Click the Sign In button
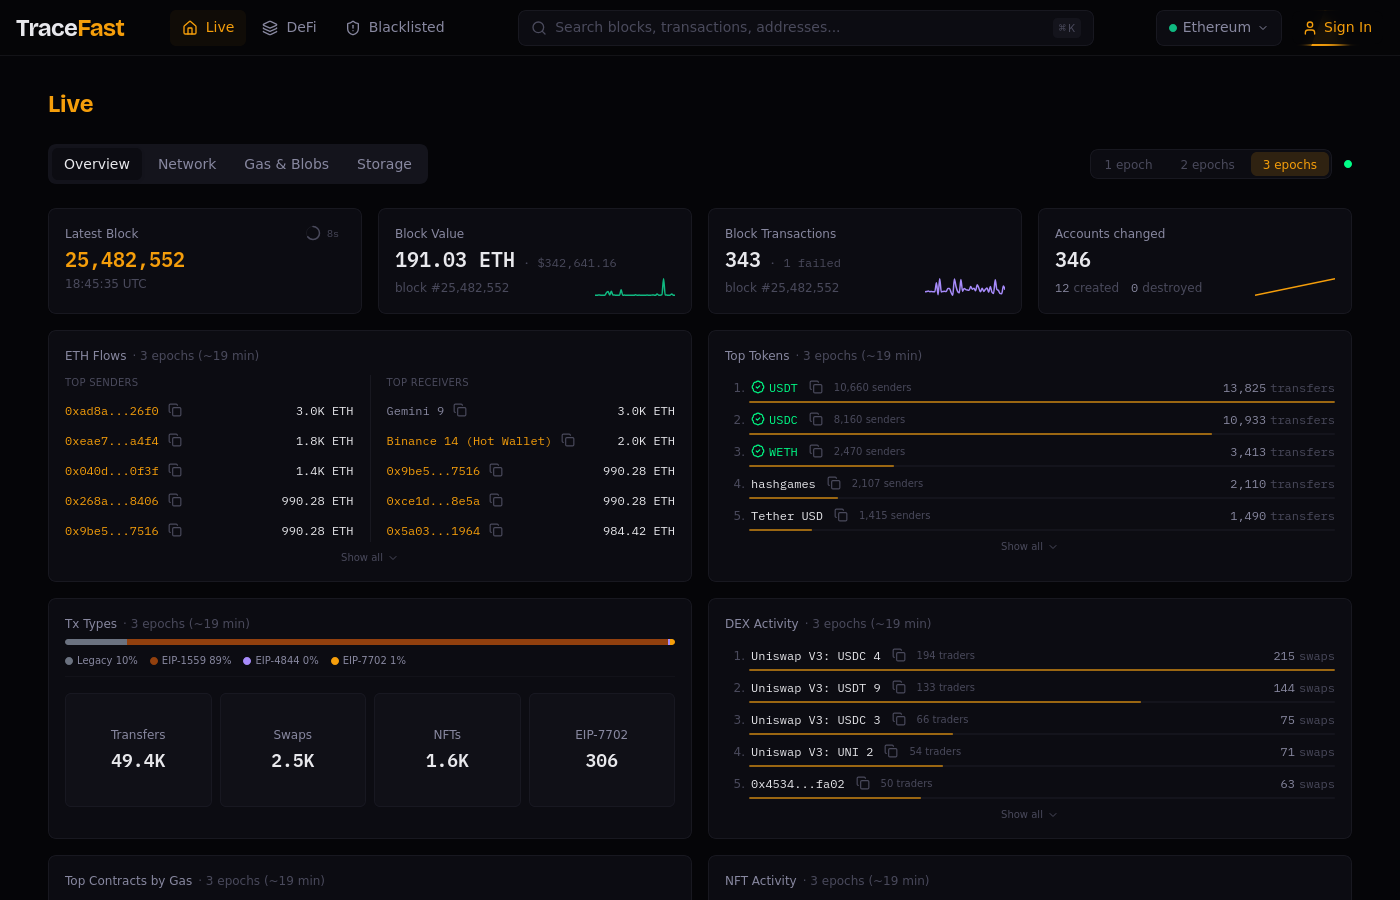 click(1337, 28)
